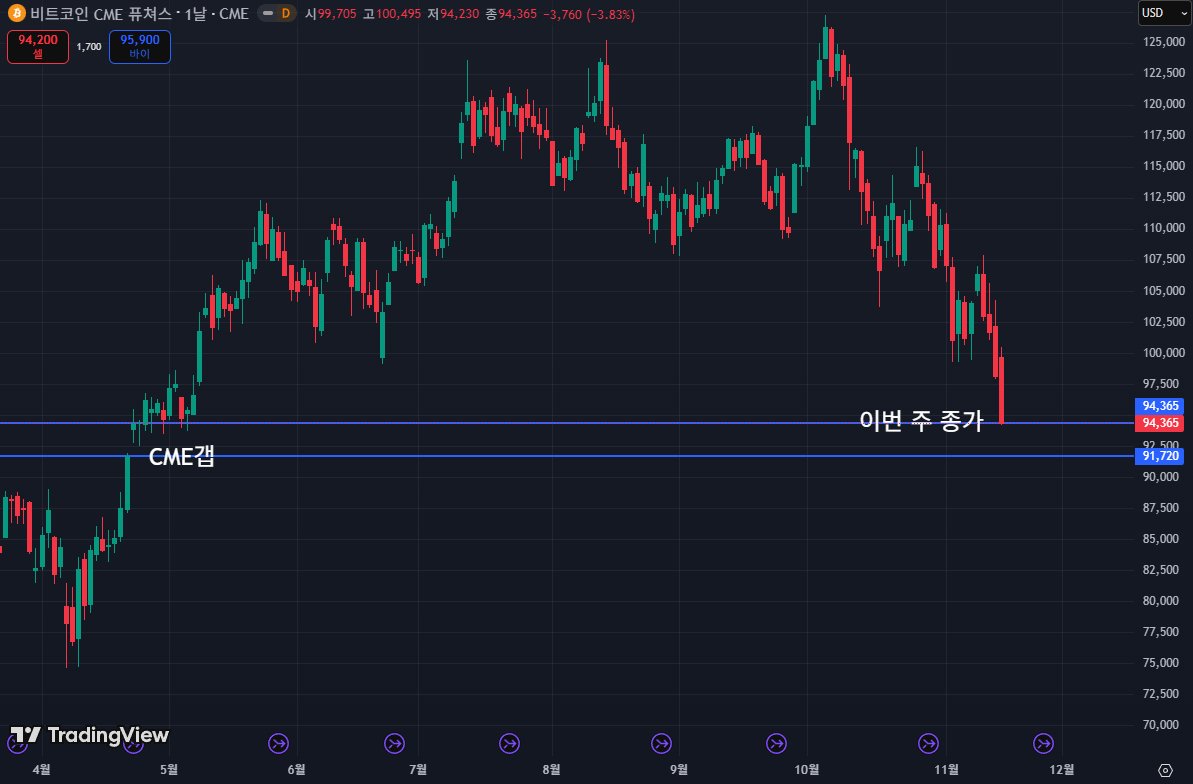Viewport: 1193px width, 784px height.
Task: Click the 80,000 price axis label
Action: 1163,601
